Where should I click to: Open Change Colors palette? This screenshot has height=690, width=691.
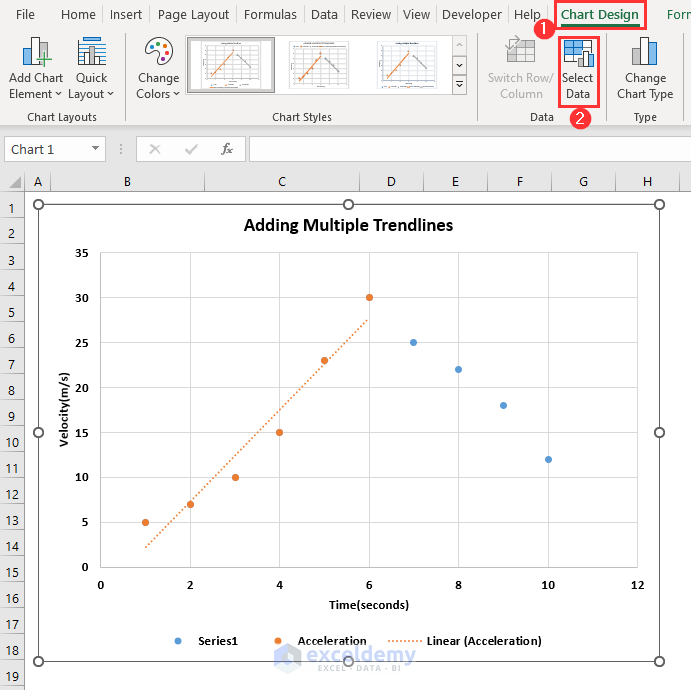coord(158,69)
